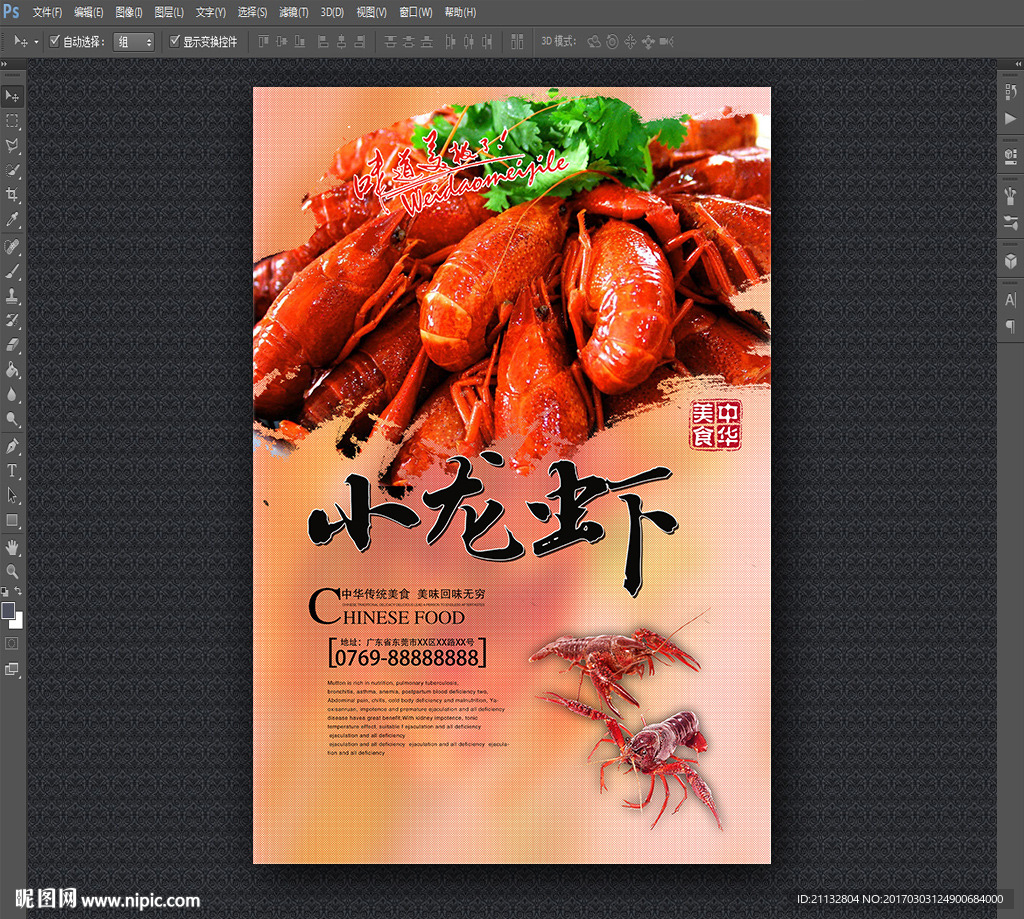Select the Crop tool
Screen dimensions: 1024x919
coord(12,195)
